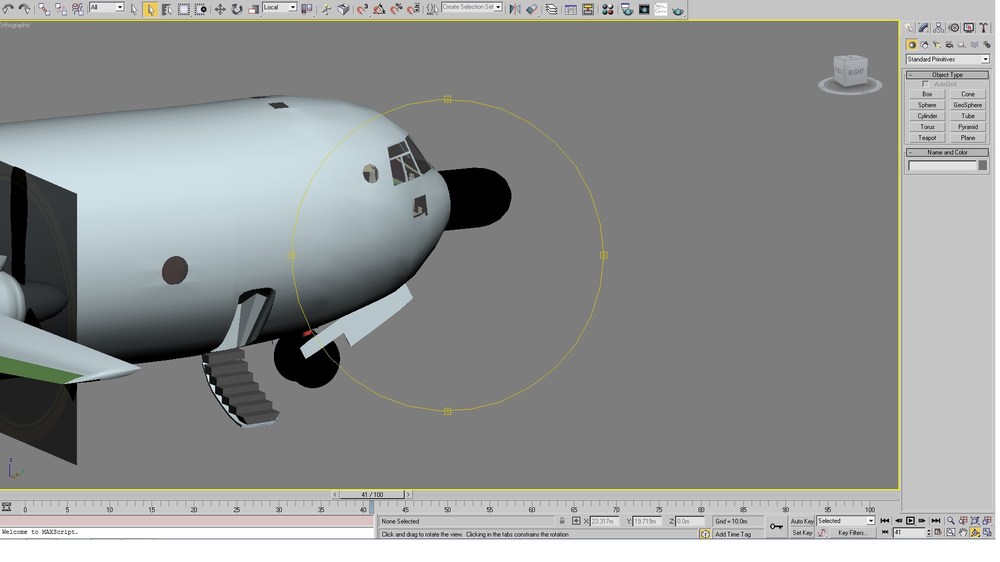
Task: Open the 'Selected' key filter dropdown
Action: coord(846,521)
